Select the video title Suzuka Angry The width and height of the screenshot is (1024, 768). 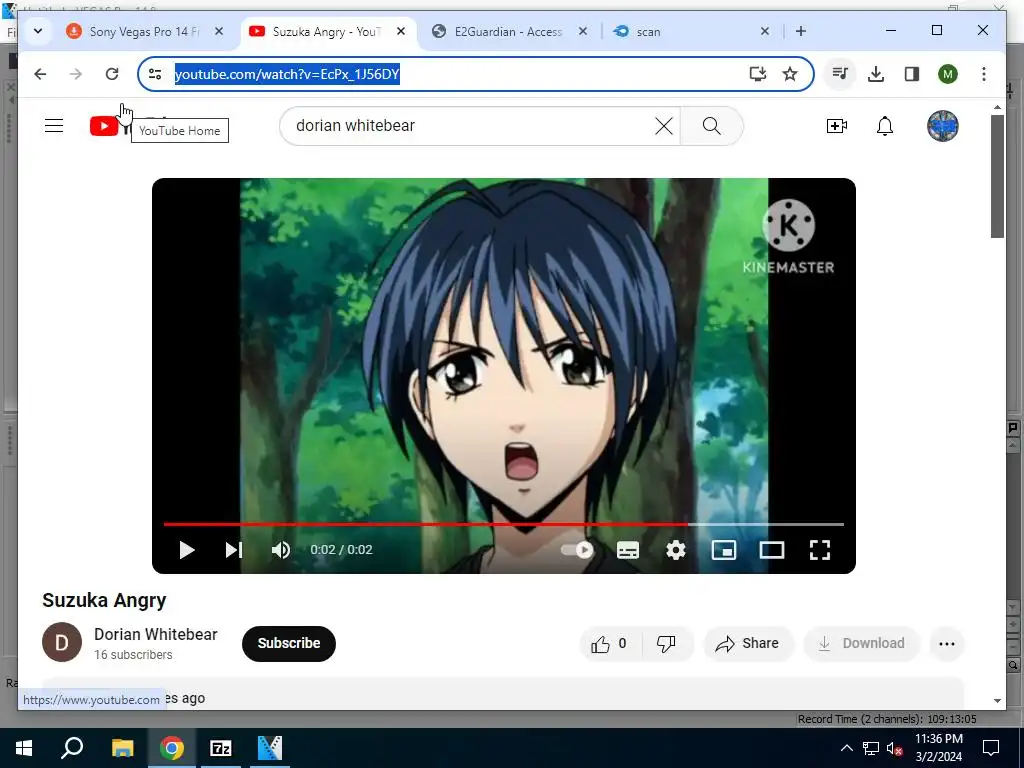pyautogui.click(x=104, y=600)
